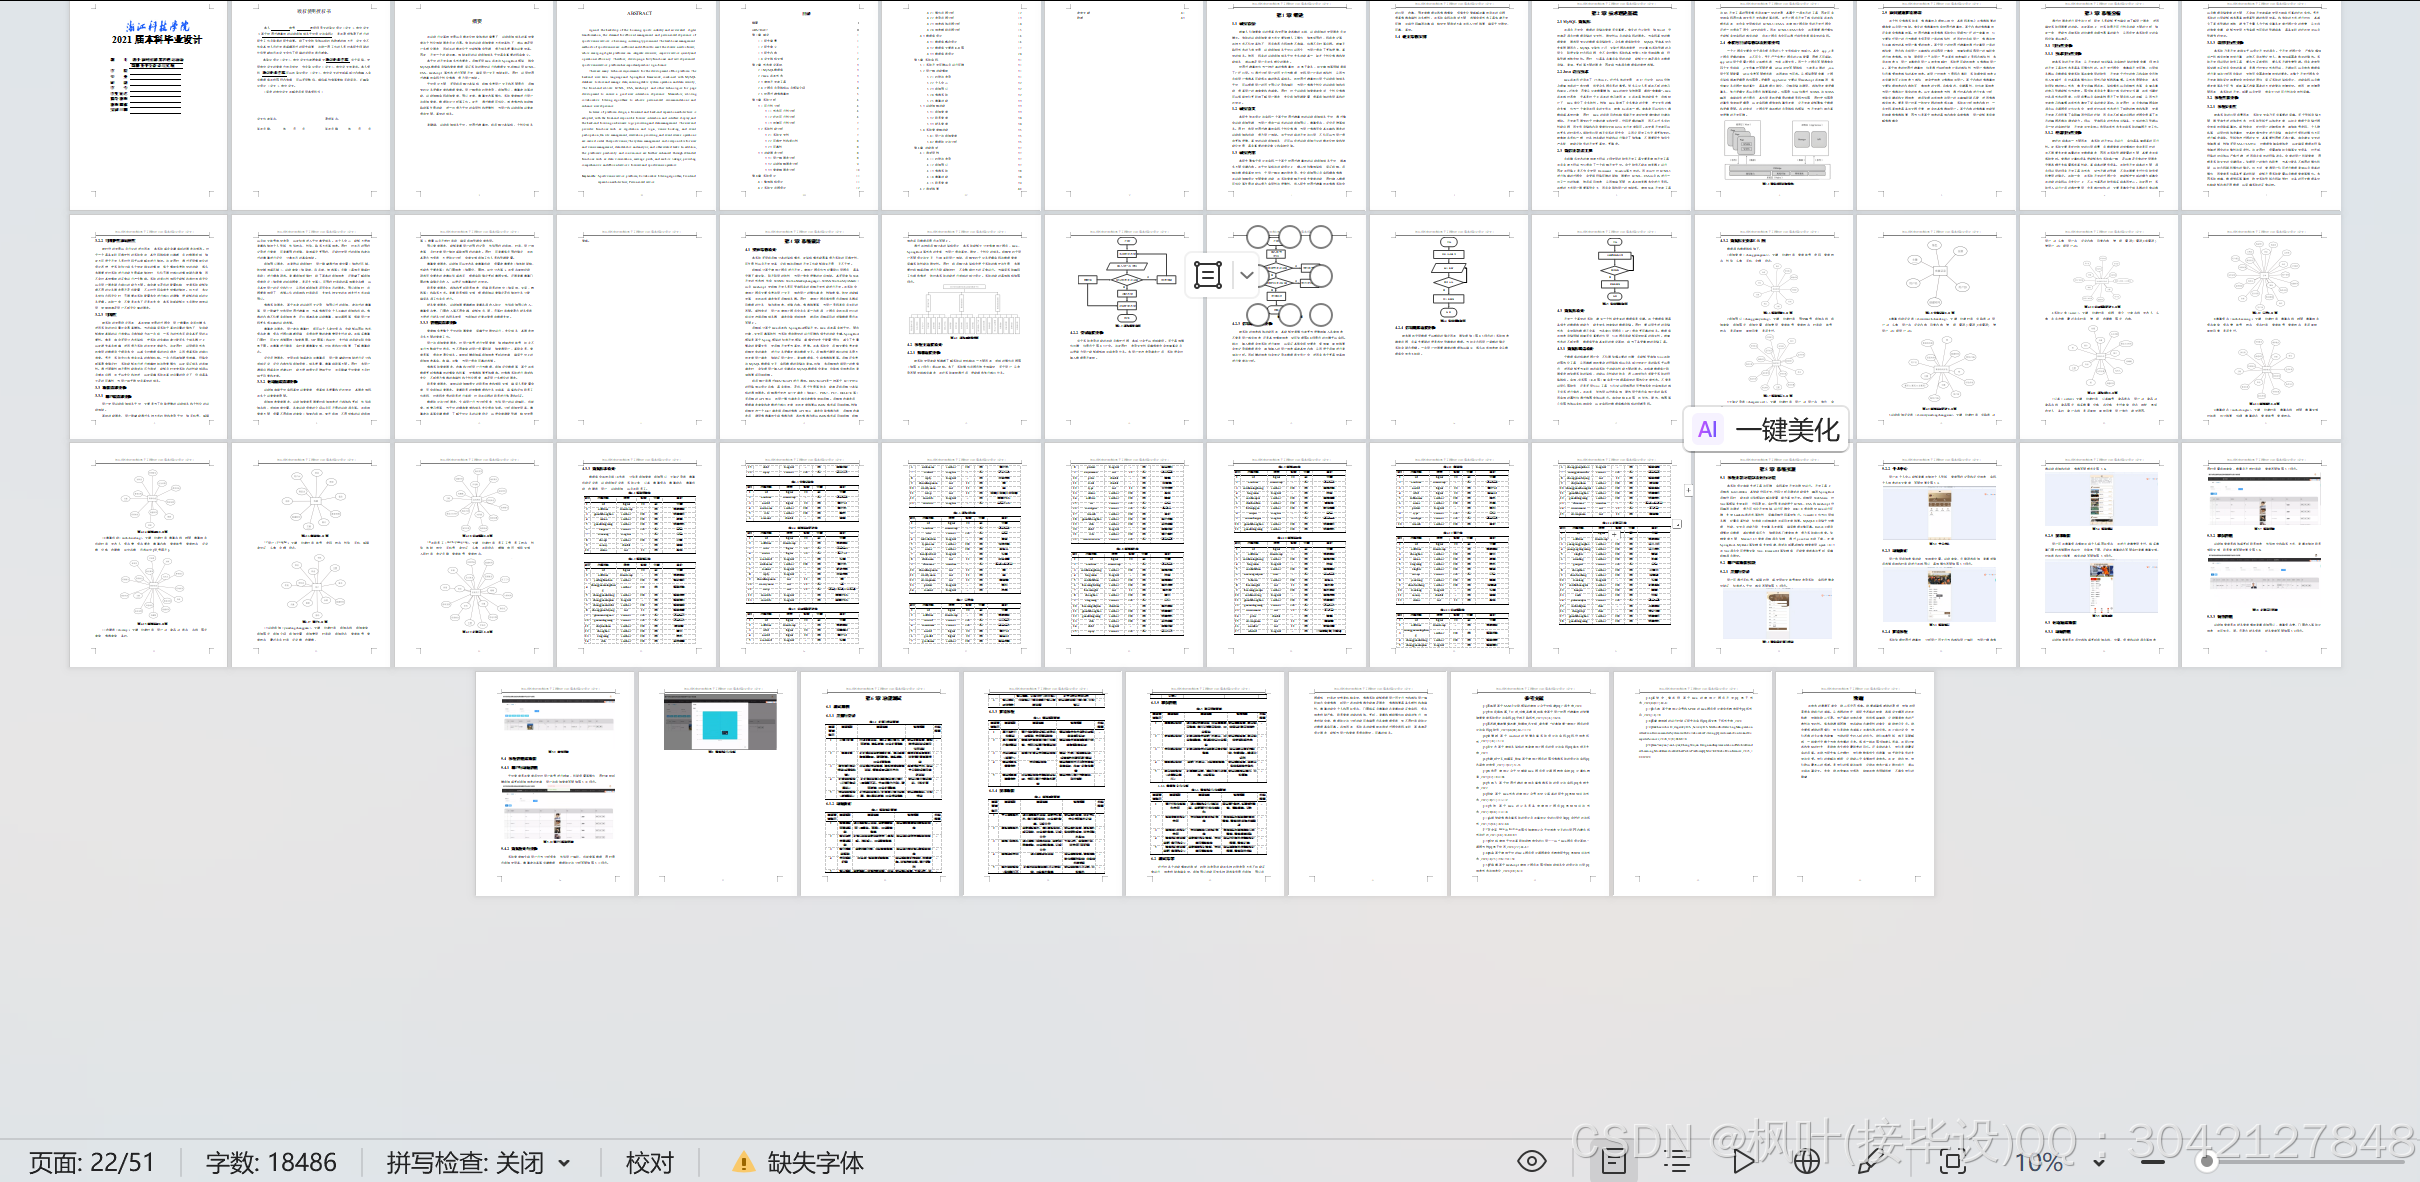Screen dimensions: 2420x1182
Task: Click the floating layout options icon
Action: [1208, 275]
